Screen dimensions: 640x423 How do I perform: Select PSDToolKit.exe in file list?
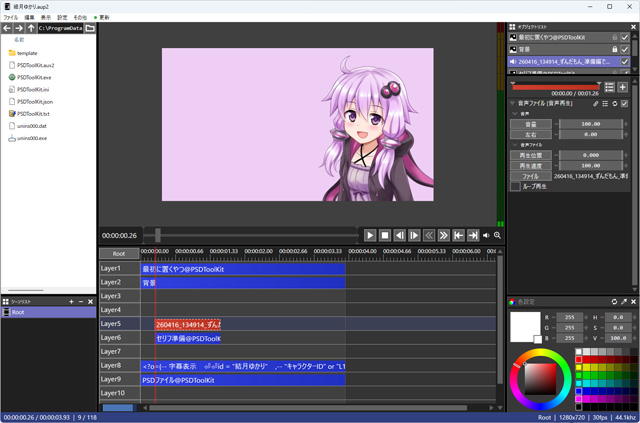[x=30, y=77]
